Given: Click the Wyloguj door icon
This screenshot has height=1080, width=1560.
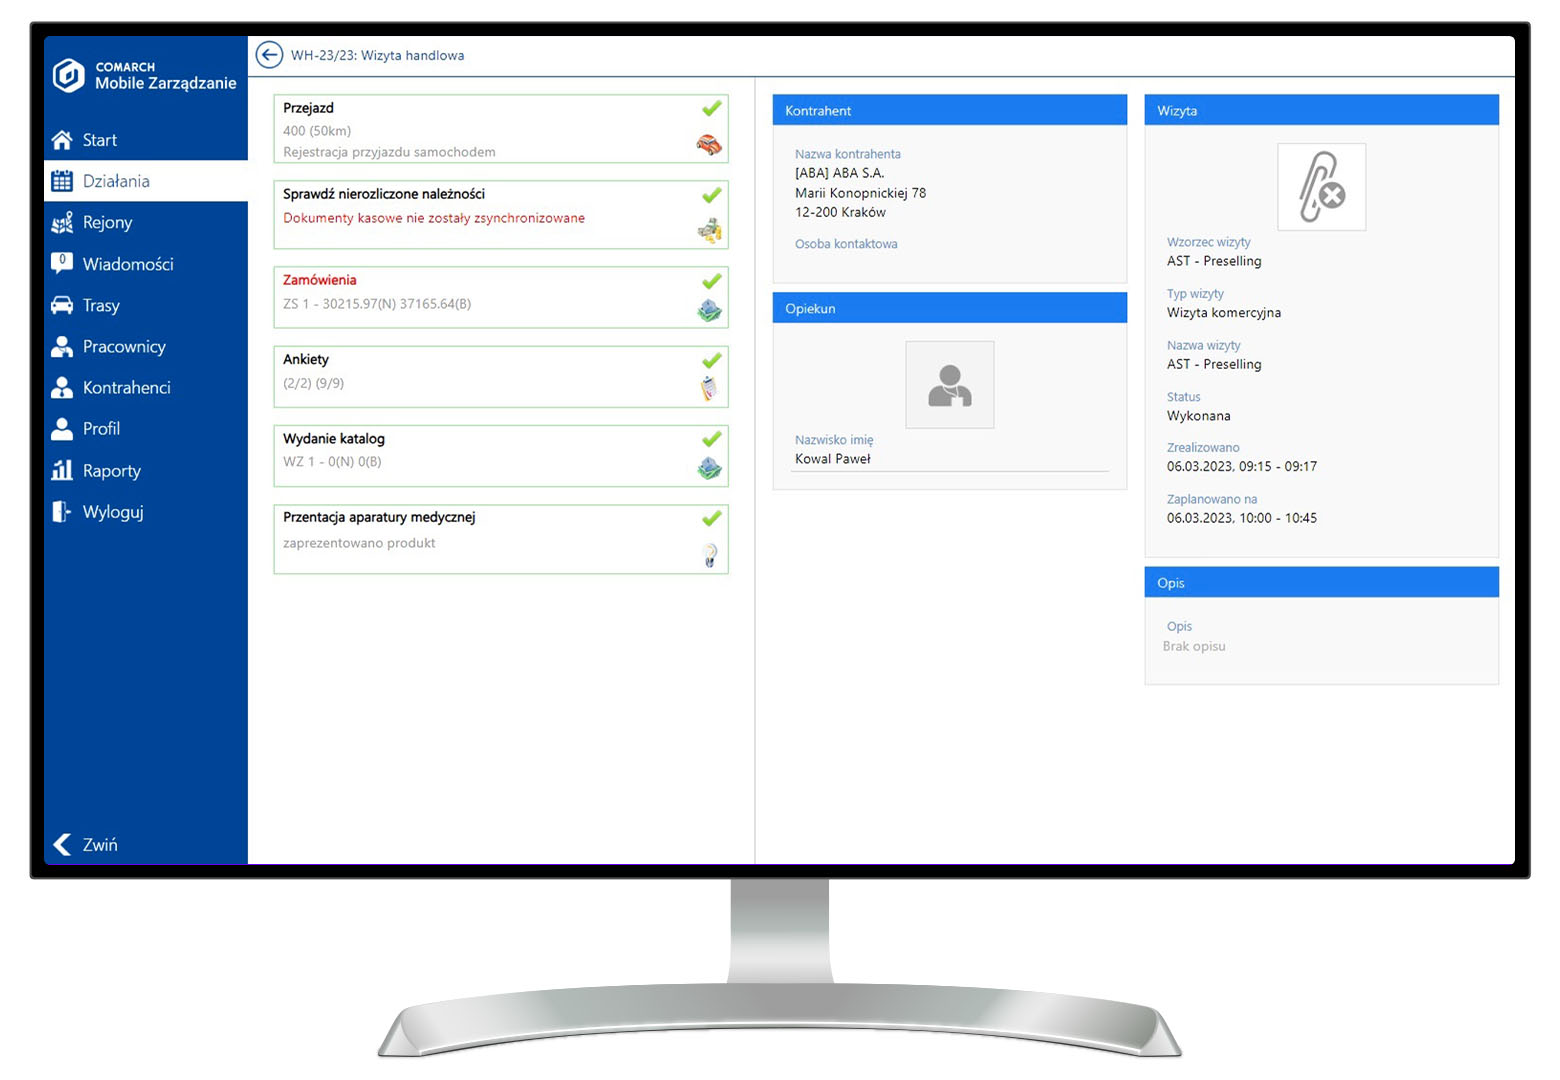Looking at the screenshot, I should [62, 511].
